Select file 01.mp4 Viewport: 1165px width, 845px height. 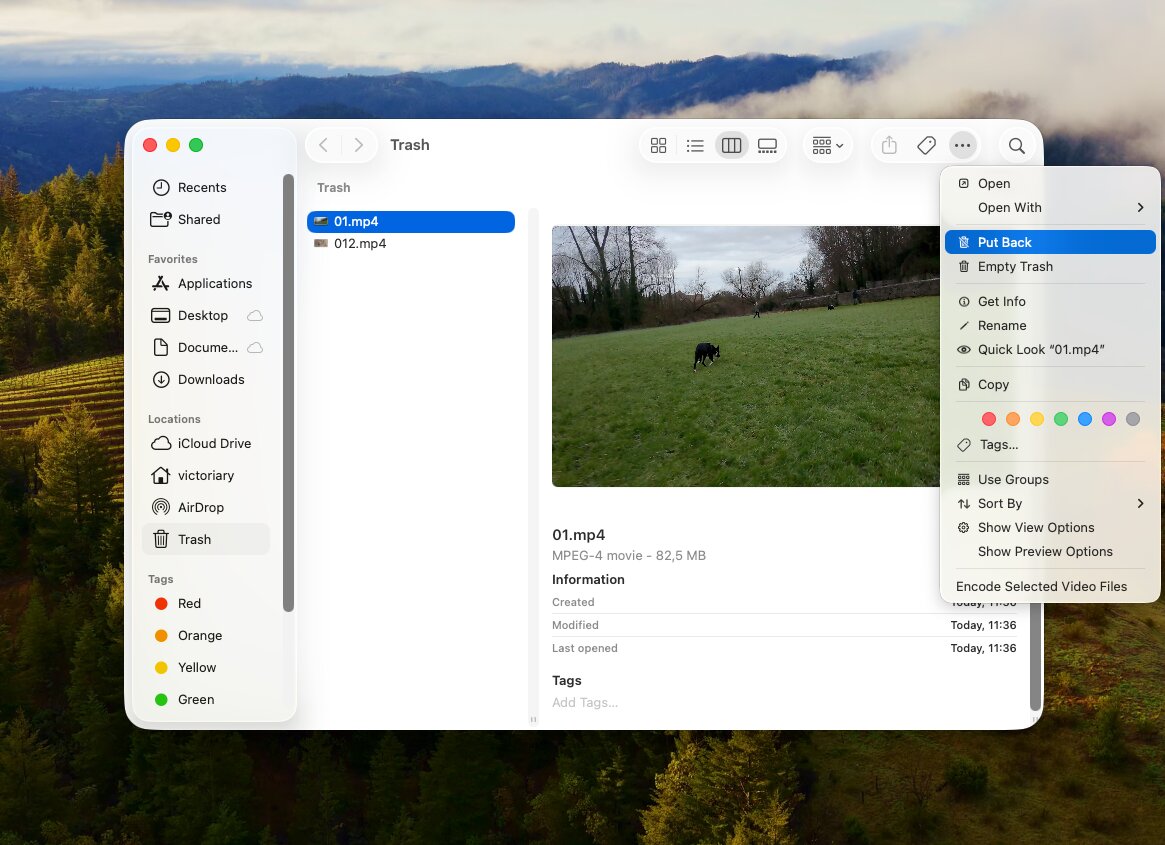(411, 221)
